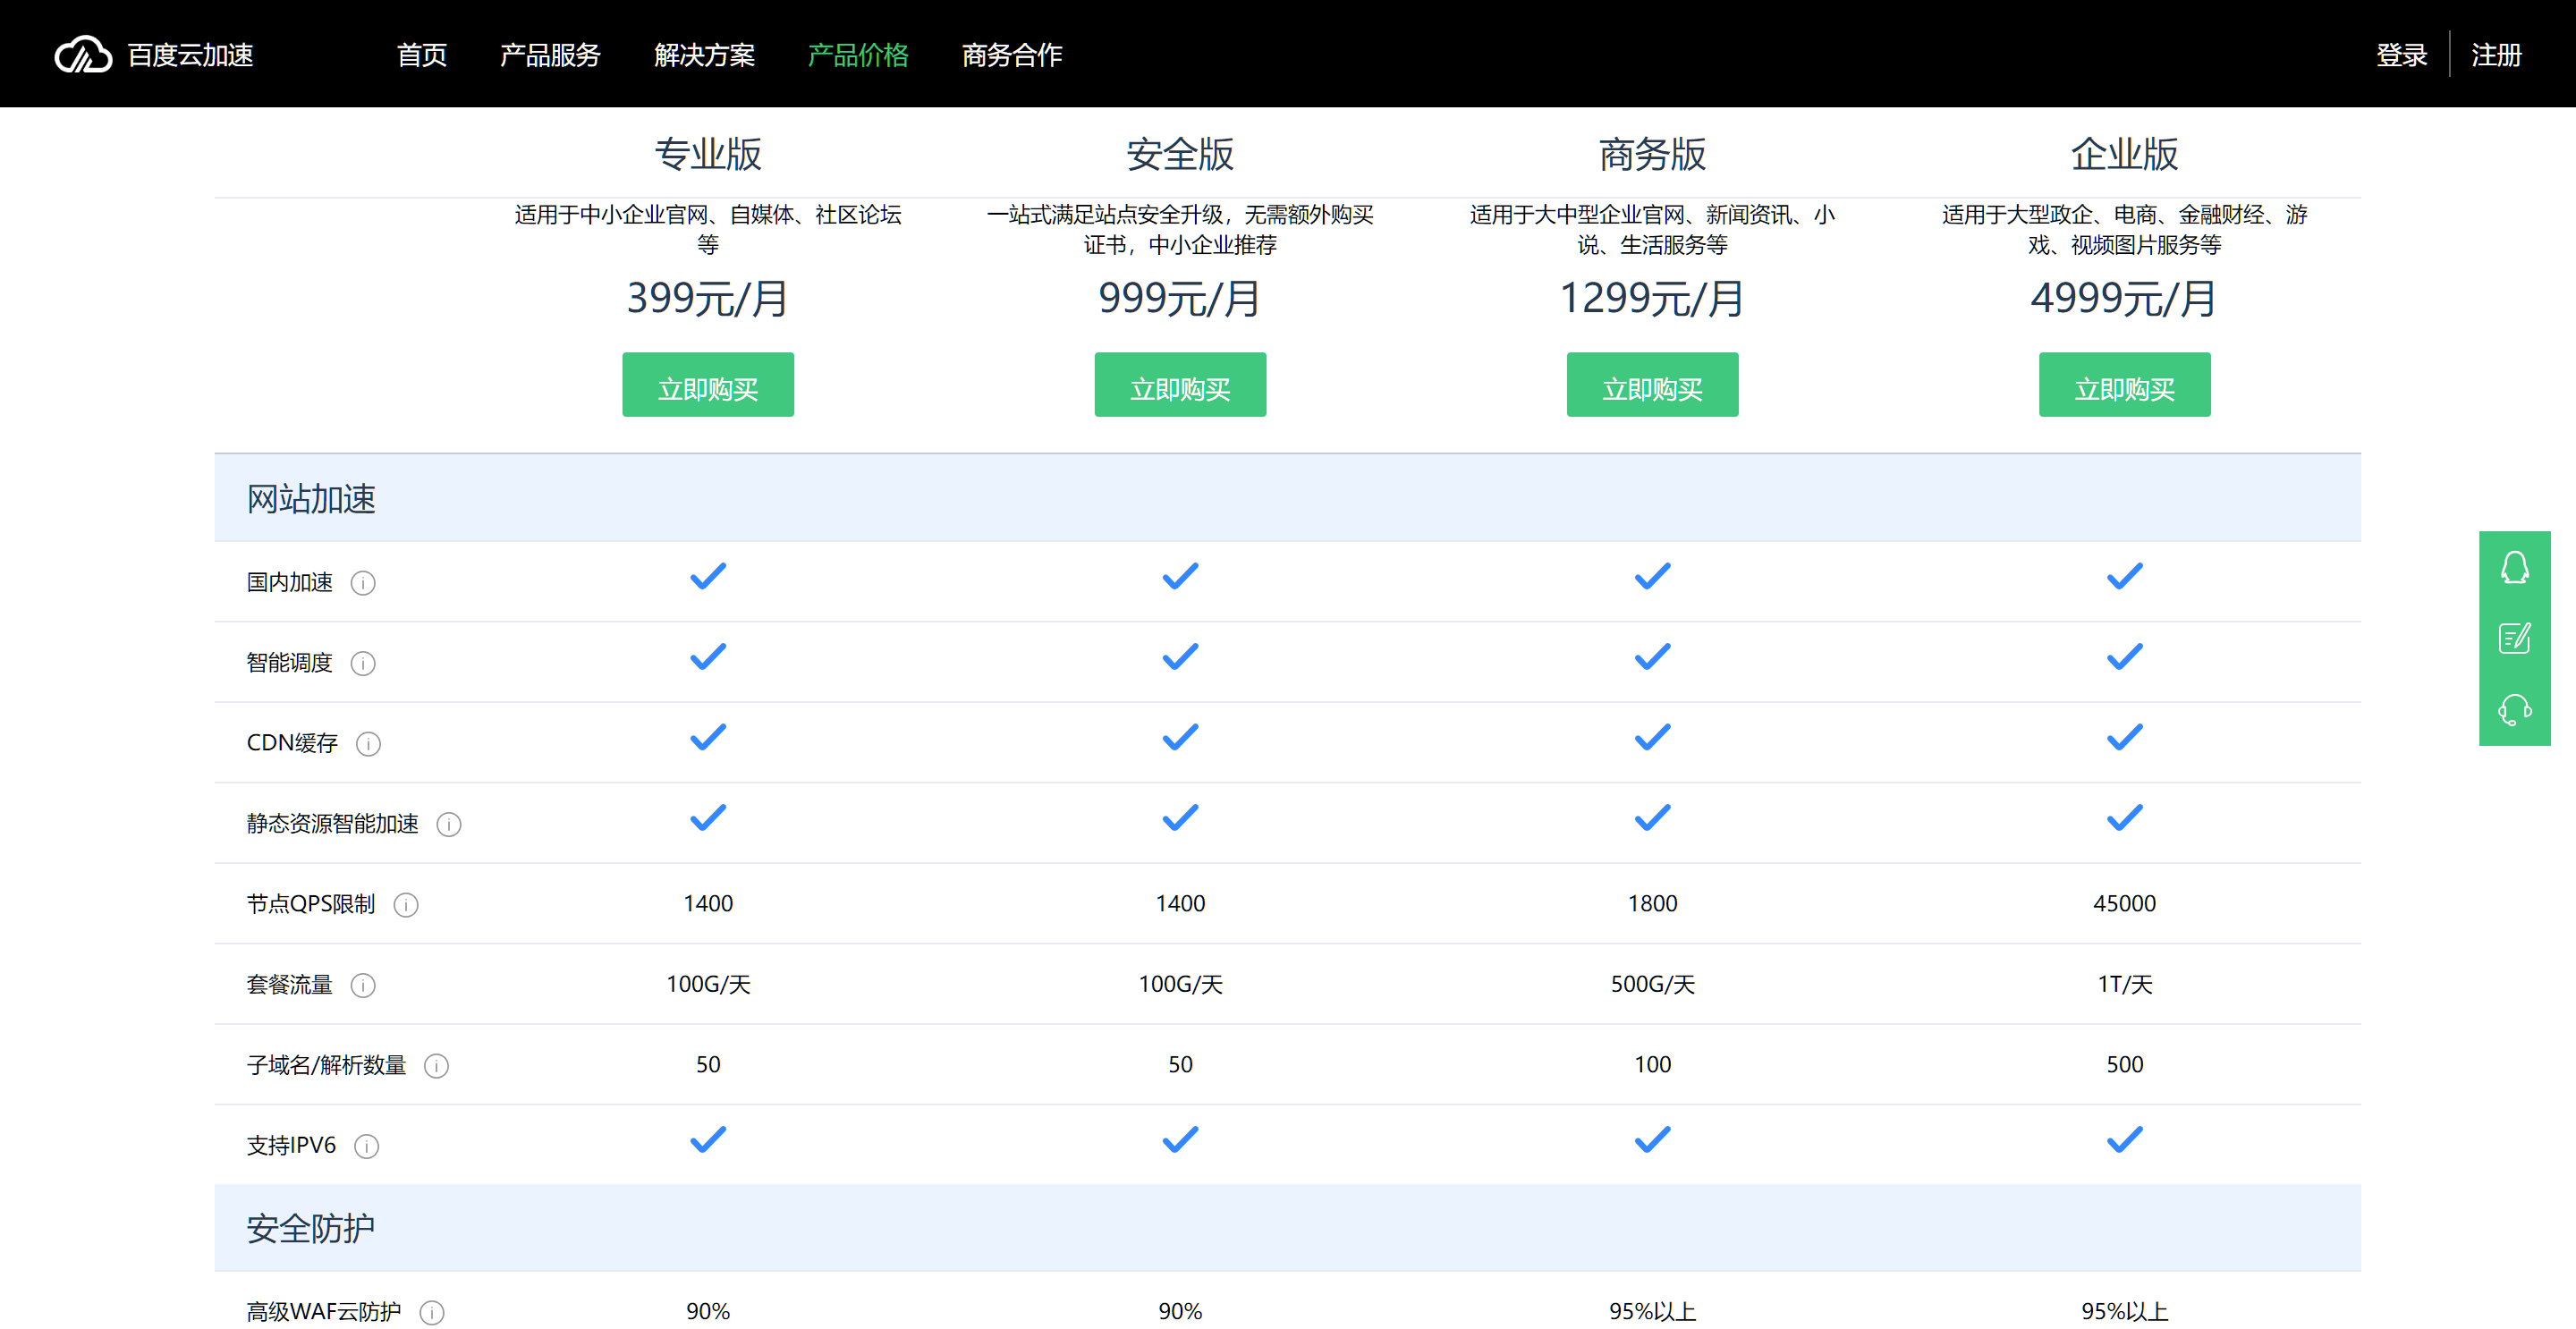Show info icon beside 节点QPS限制
This screenshot has height=1329, width=2576.
pos(406,905)
